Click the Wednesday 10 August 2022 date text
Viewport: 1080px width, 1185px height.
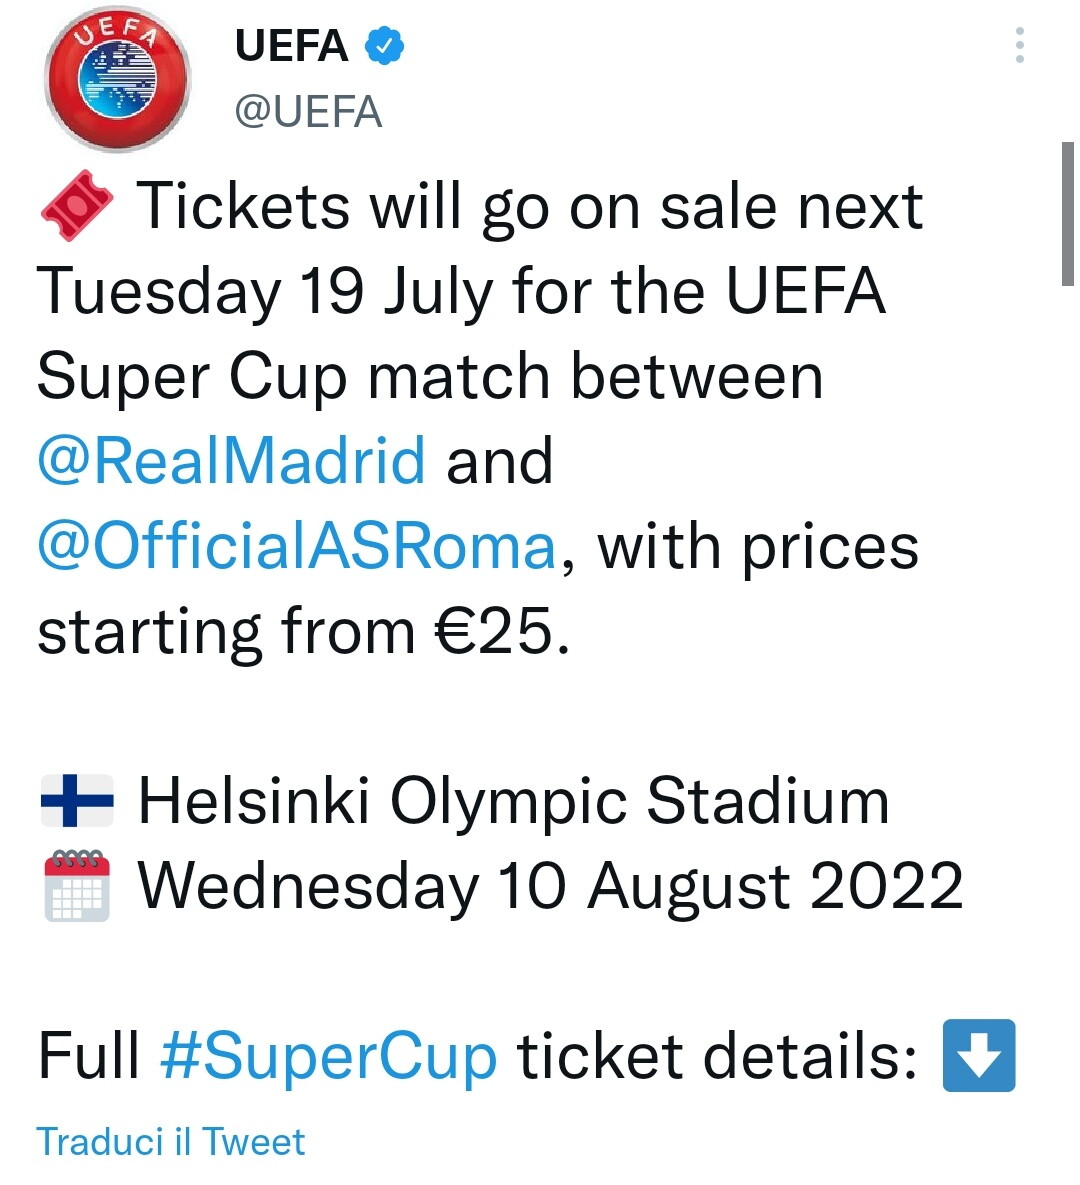click(x=550, y=887)
